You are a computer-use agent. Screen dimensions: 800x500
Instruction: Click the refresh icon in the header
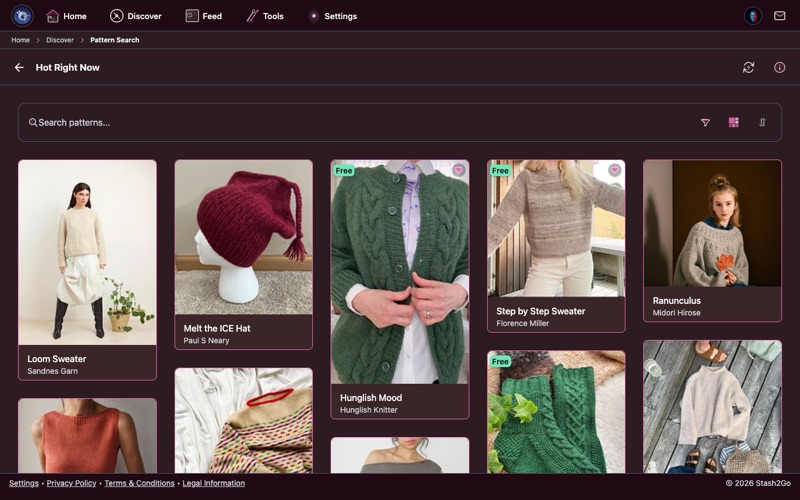click(748, 67)
